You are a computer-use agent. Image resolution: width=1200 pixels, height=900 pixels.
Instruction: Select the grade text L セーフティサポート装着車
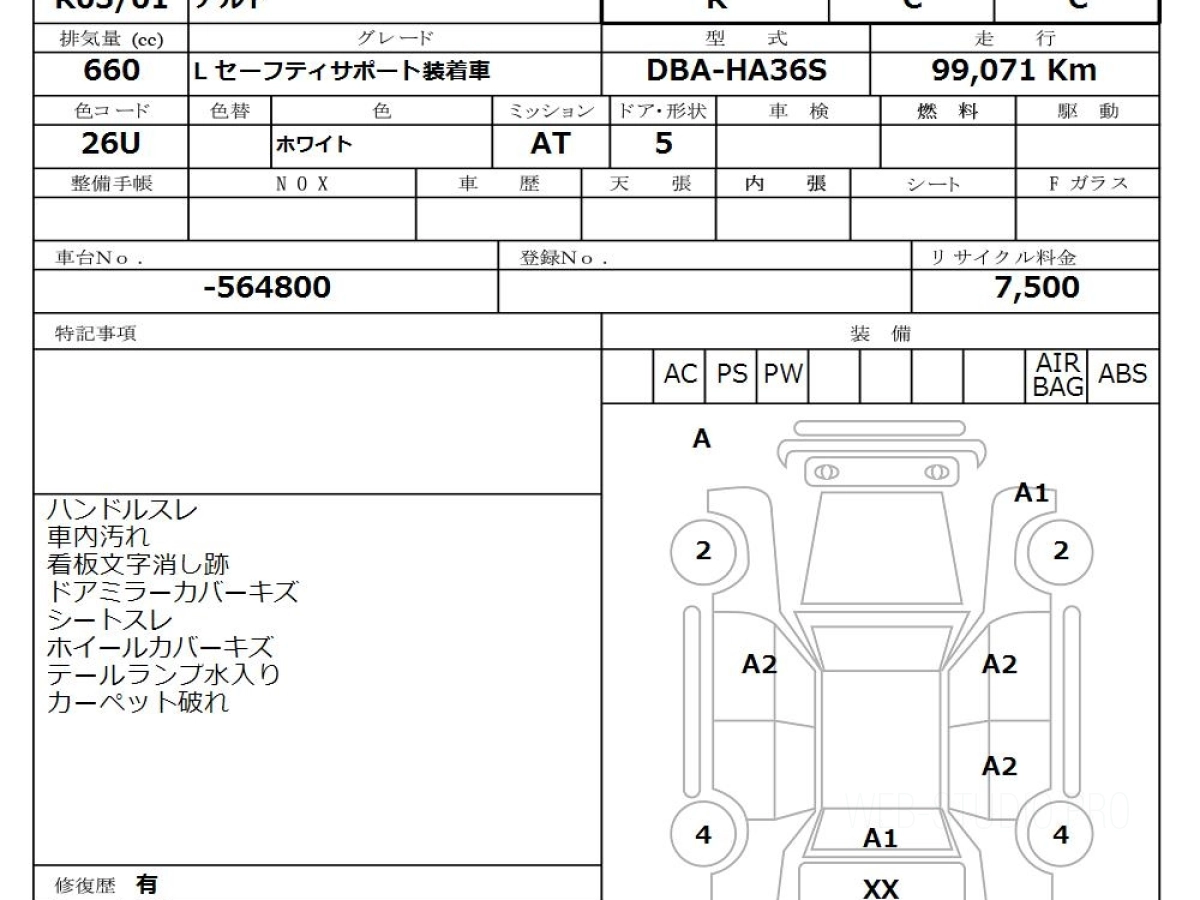coord(341,72)
